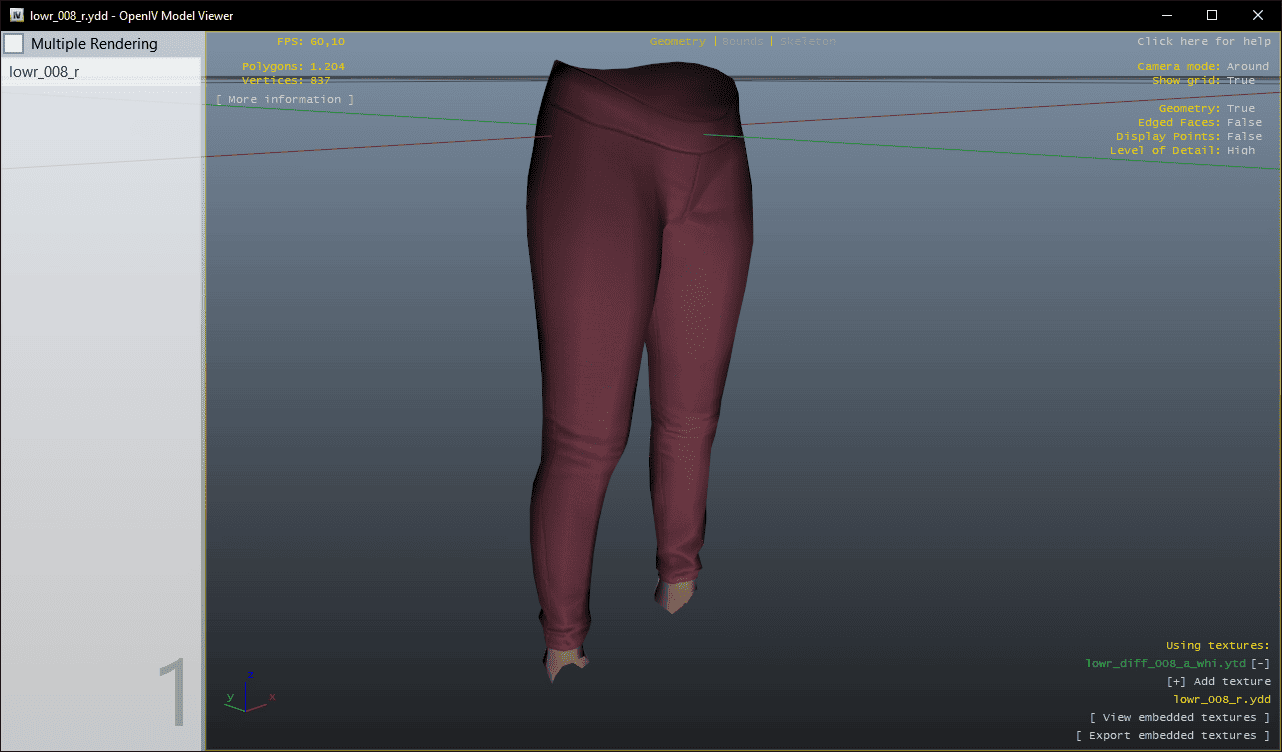The height and width of the screenshot is (752, 1282).
Task: Switch to the Geometry view tab
Action: [x=677, y=42]
